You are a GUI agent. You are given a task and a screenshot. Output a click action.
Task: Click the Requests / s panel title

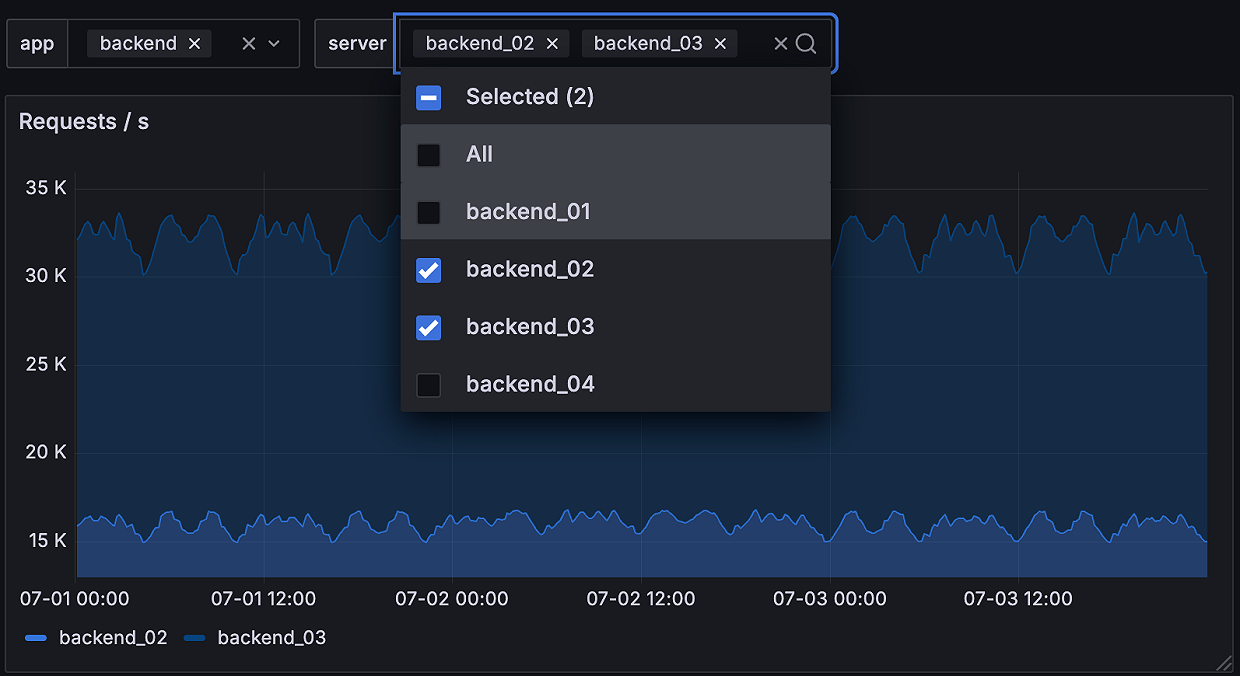84,121
